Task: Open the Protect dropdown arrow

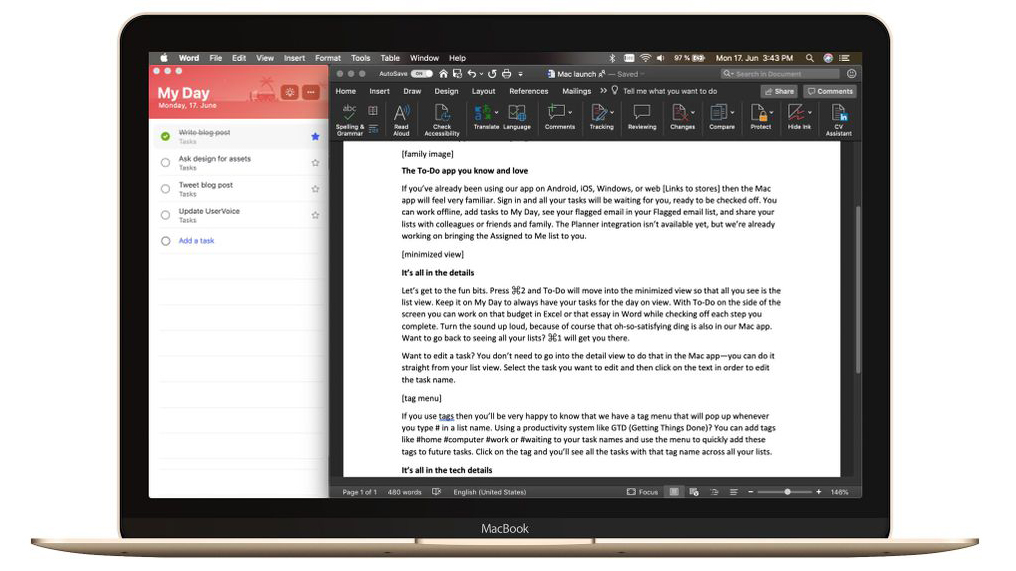Action: 772,112
